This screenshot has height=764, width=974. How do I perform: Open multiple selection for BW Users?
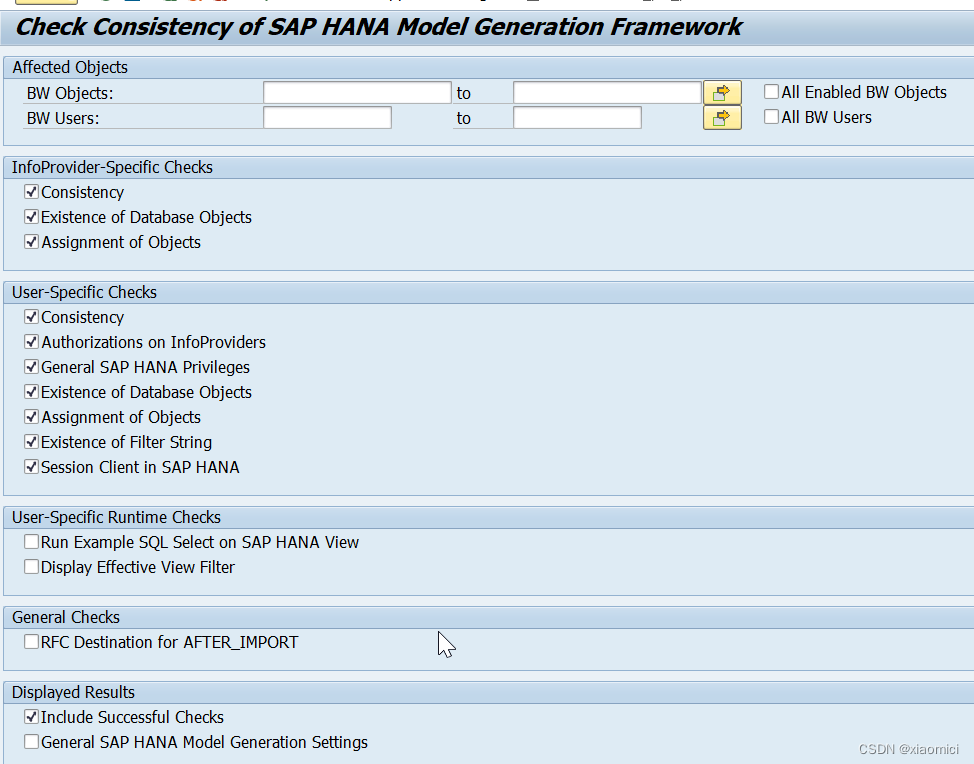click(x=722, y=117)
